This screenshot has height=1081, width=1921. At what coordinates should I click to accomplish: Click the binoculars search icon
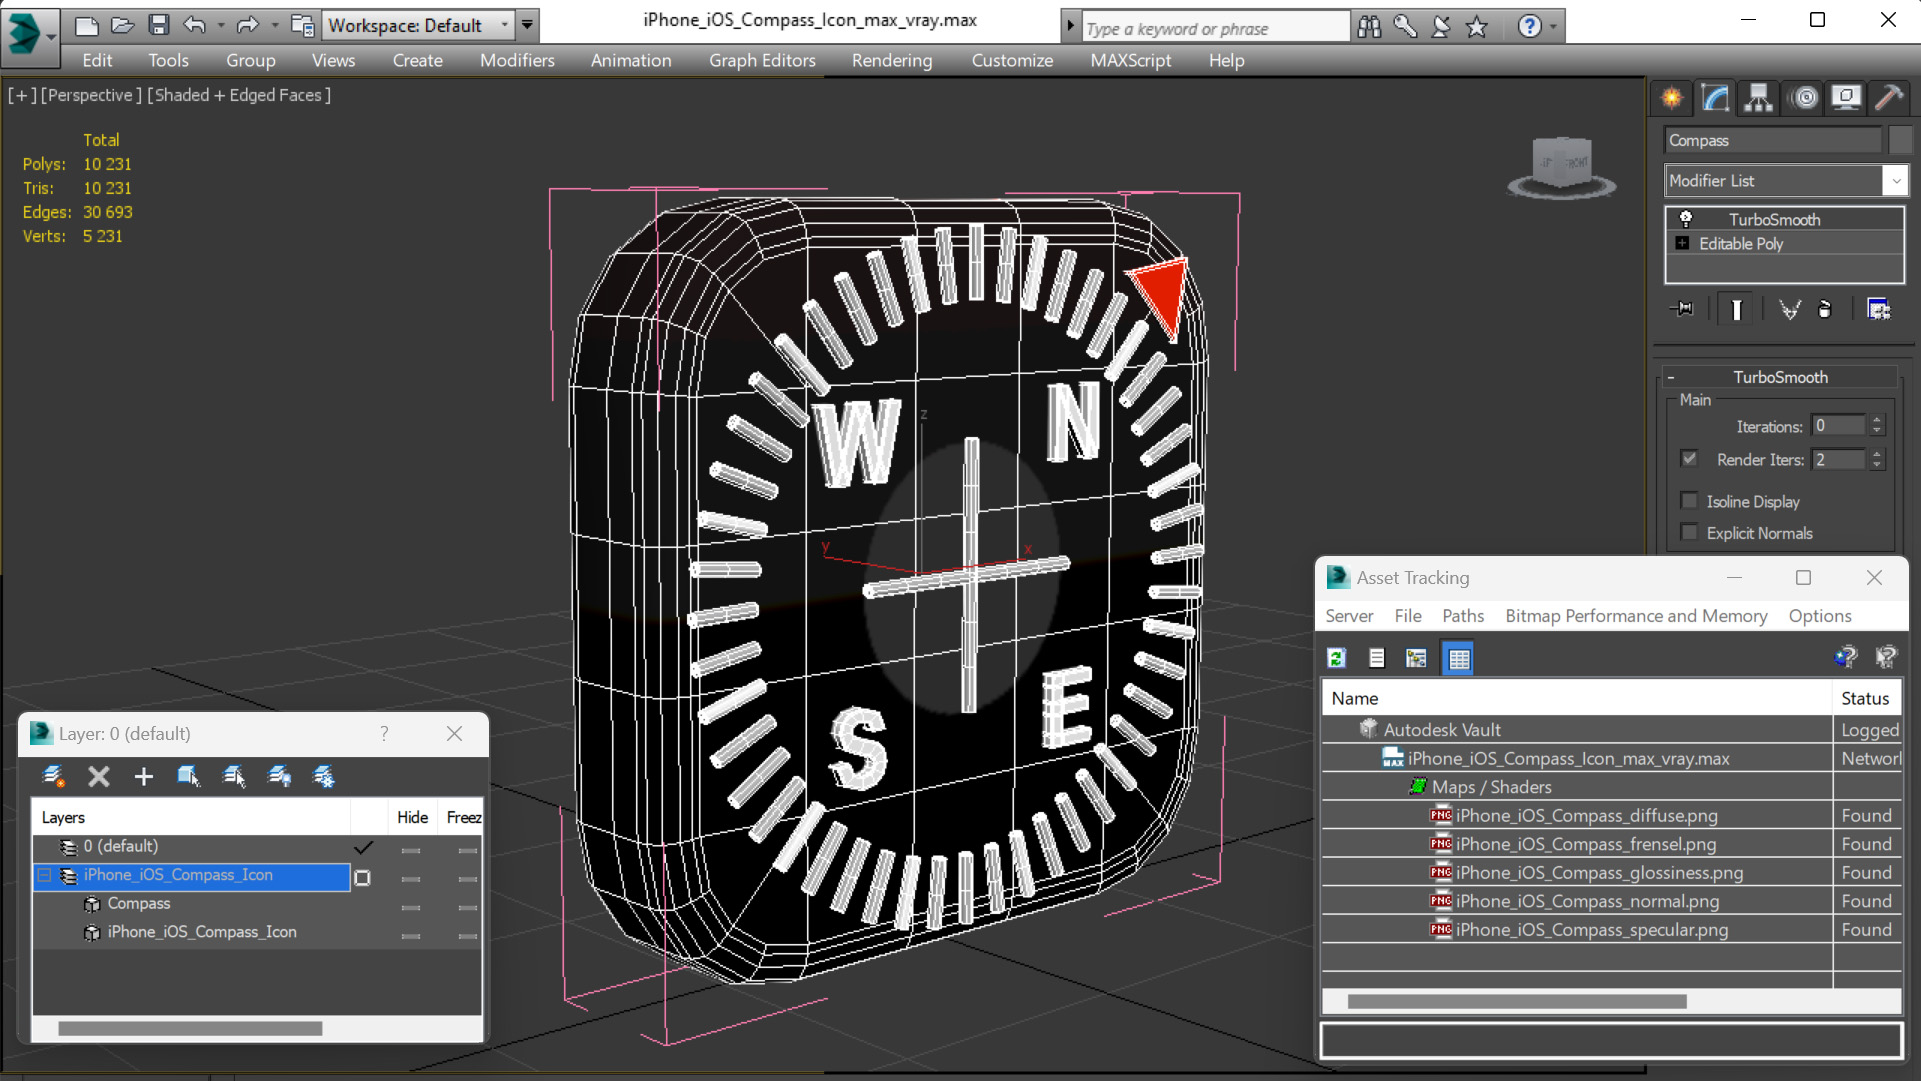1369,27
